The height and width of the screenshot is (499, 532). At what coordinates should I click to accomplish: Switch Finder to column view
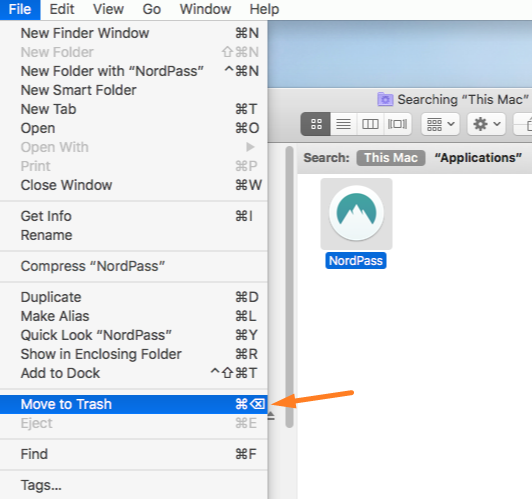click(x=370, y=124)
